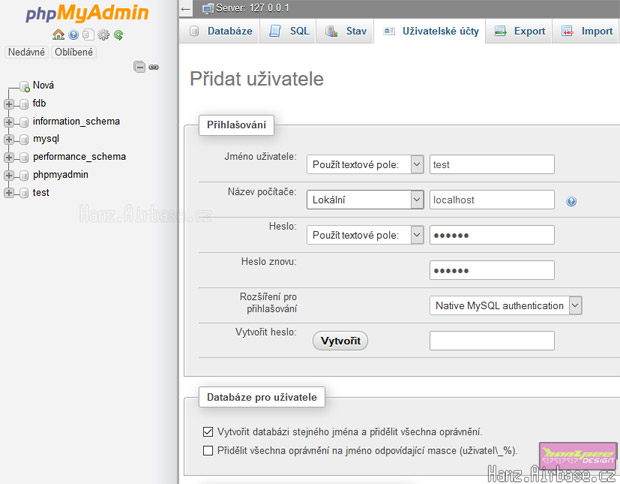The width and height of the screenshot is (620, 484).
Task: Open the phpMyAdmin documentation help icon
Action: click(x=74, y=35)
